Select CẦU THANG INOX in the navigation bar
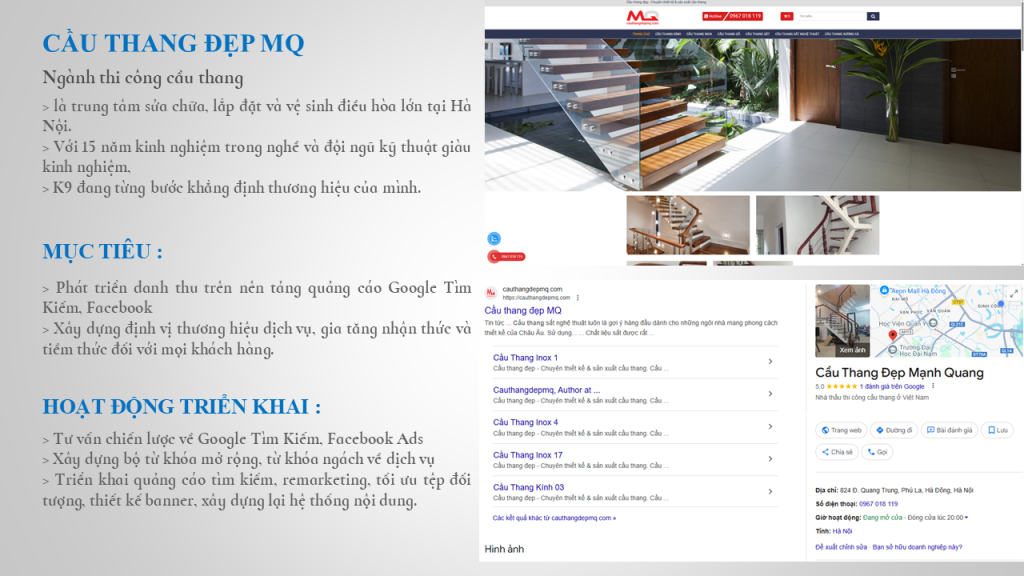 699,34
